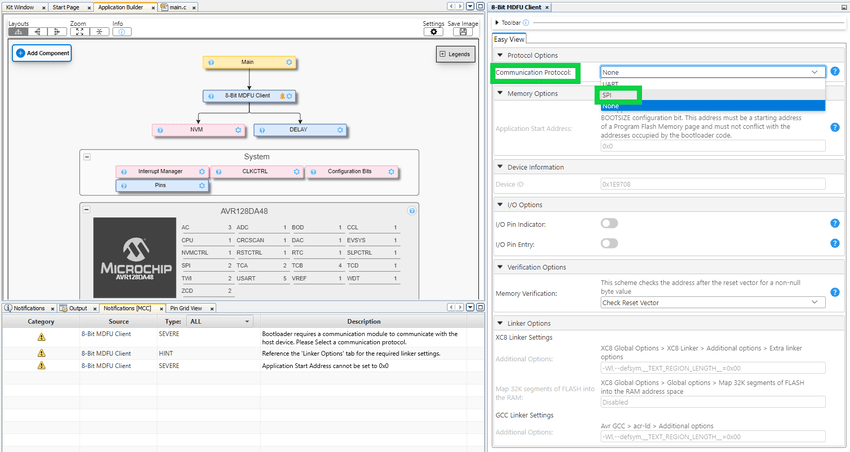Click the warning bell on 8-Bit MDFU Client
The width and height of the screenshot is (850, 452).
click(x=282, y=96)
